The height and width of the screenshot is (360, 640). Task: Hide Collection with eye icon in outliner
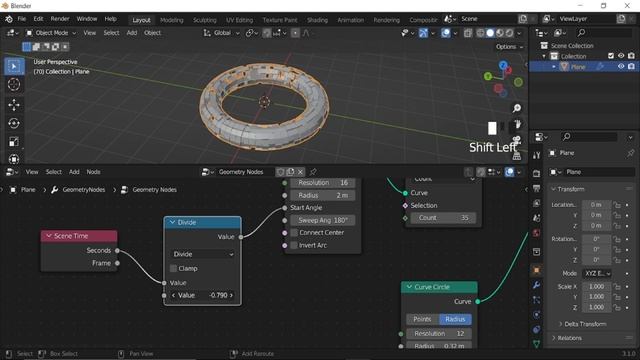621,56
